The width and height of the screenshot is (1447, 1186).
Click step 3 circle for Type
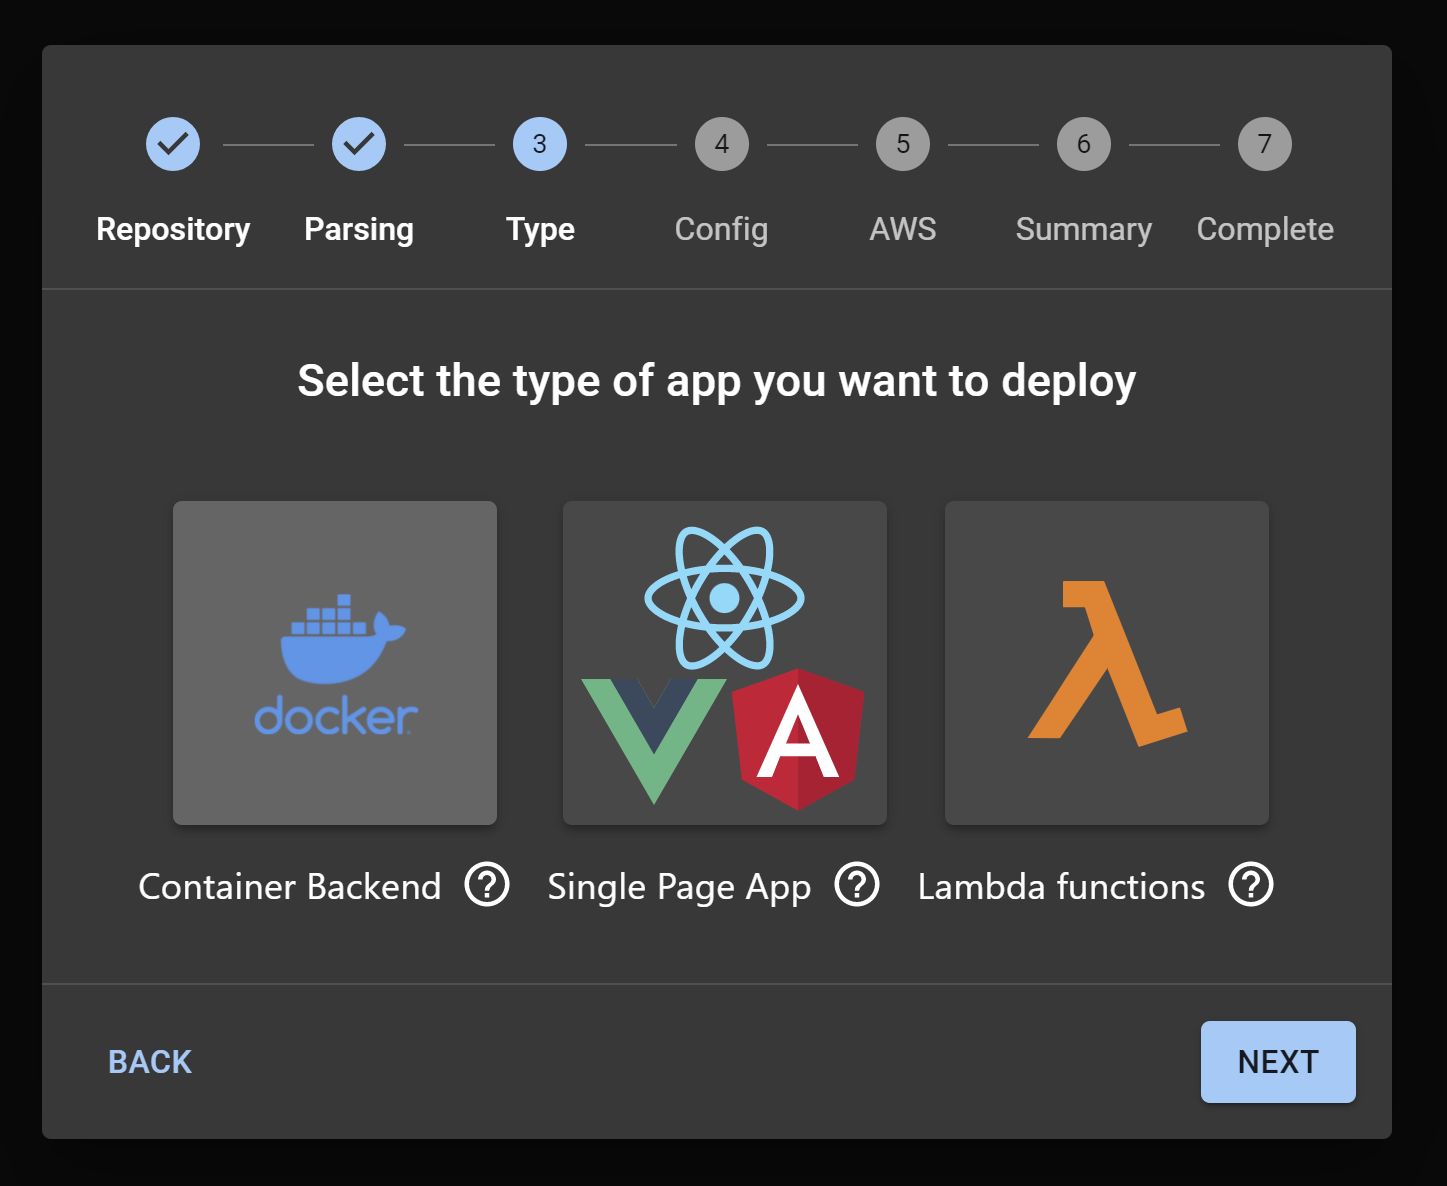[x=540, y=144]
